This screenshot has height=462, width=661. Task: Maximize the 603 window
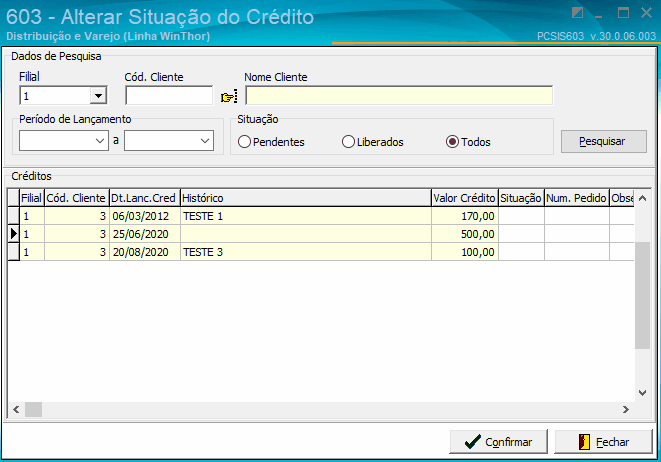tap(623, 13)
